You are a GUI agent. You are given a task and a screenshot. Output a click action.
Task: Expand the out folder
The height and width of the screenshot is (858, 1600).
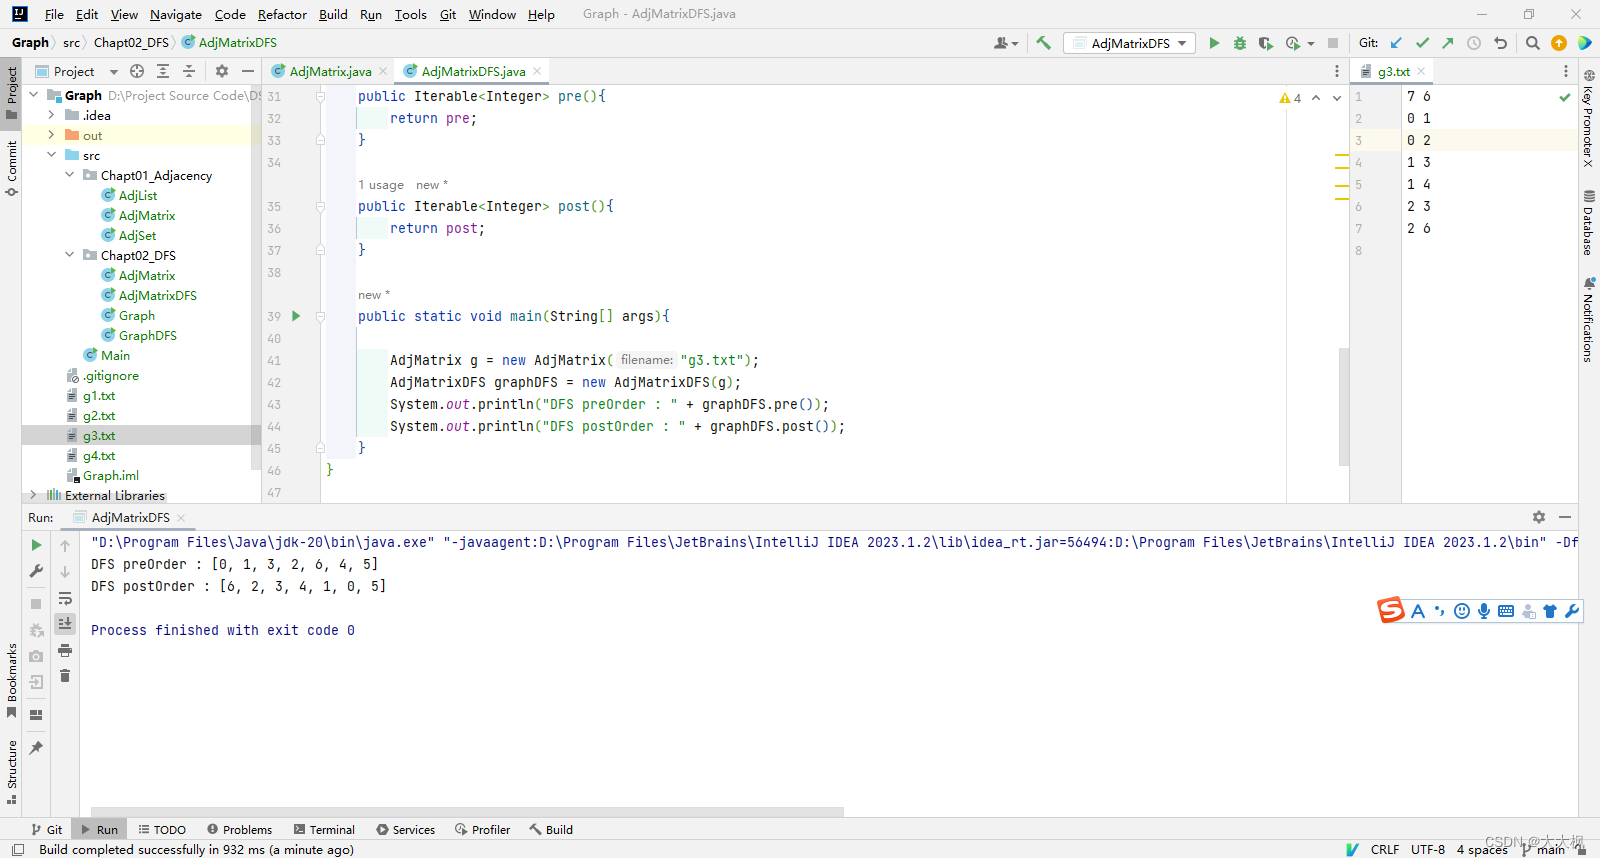51,135
